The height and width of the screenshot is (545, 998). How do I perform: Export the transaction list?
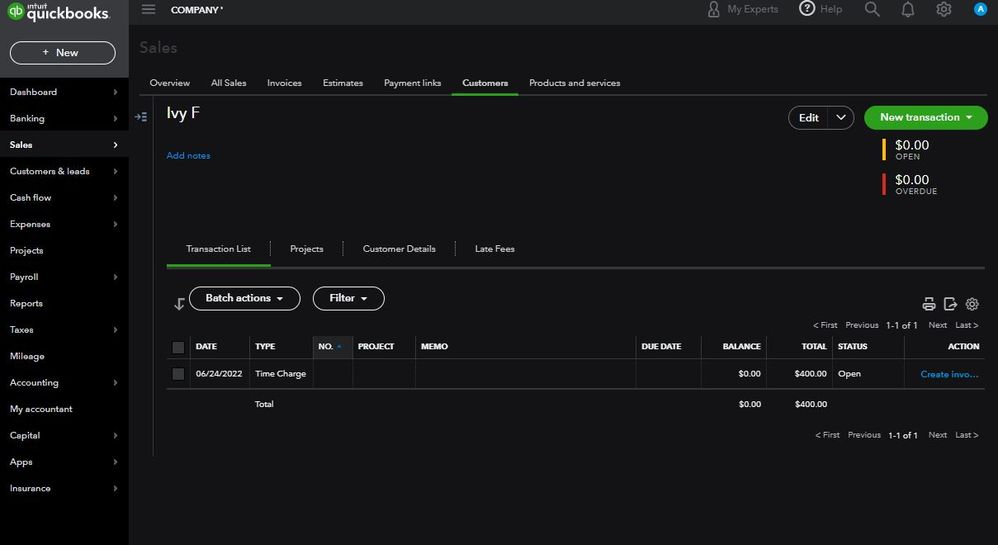(950, 304)
